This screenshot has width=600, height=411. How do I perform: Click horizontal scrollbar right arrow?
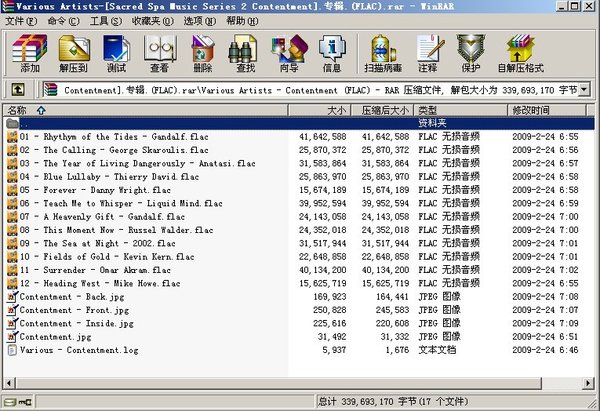[588, 383]
